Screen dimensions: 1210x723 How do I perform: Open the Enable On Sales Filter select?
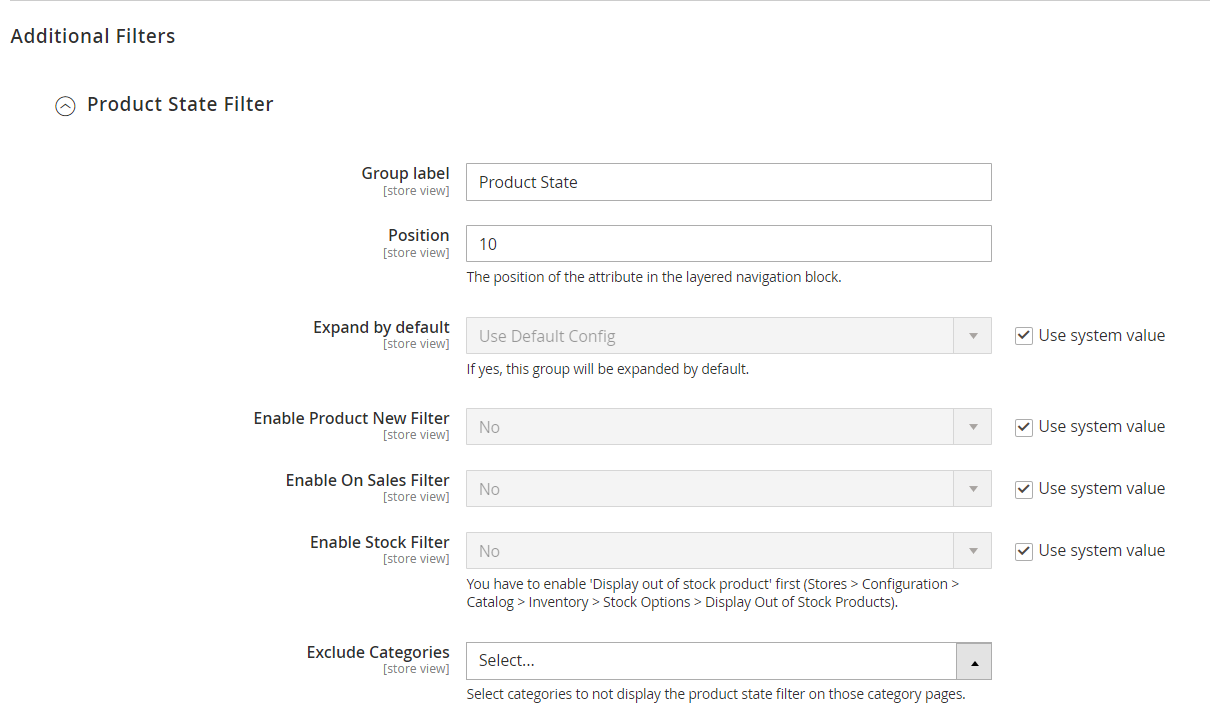coord(710,489)
